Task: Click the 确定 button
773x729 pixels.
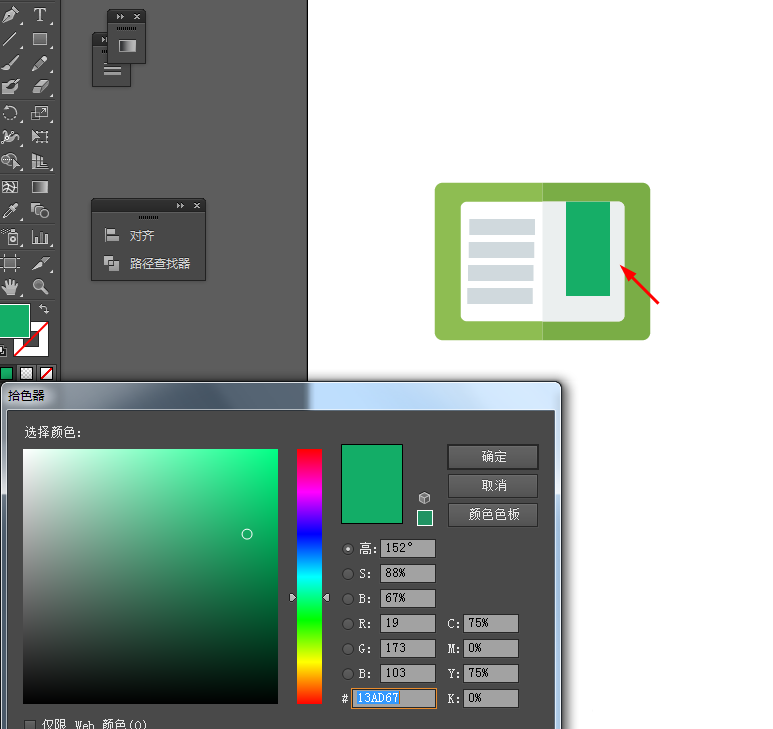Action: tap(493, 457)
